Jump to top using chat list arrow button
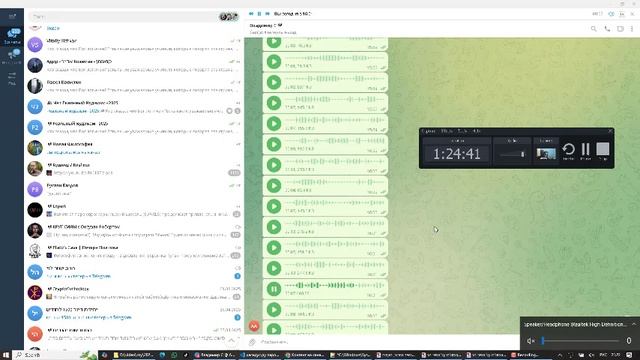The image size is (640, 360). pyautogui.click(x=231, y=340)
